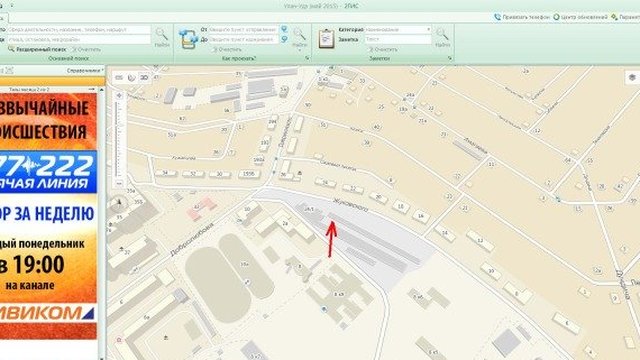Image resolution: width=640 pixels, height=360 pixels.
Task: Open Расширенный поиск advanced search
Action: pyautogui.click(x=41, y=49)
